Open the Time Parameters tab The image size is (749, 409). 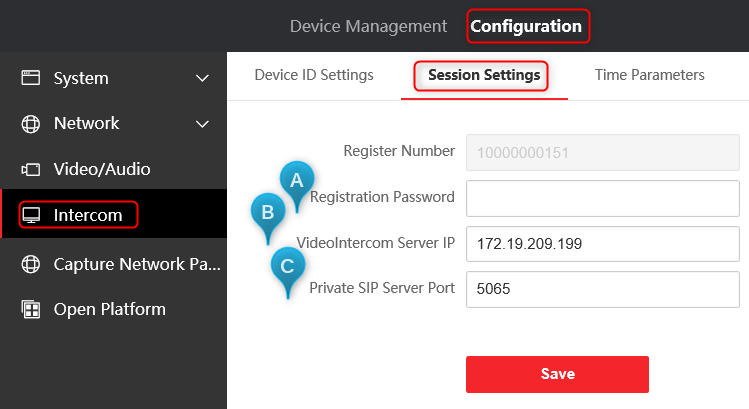pyautogui.click(x=649, y=75)
